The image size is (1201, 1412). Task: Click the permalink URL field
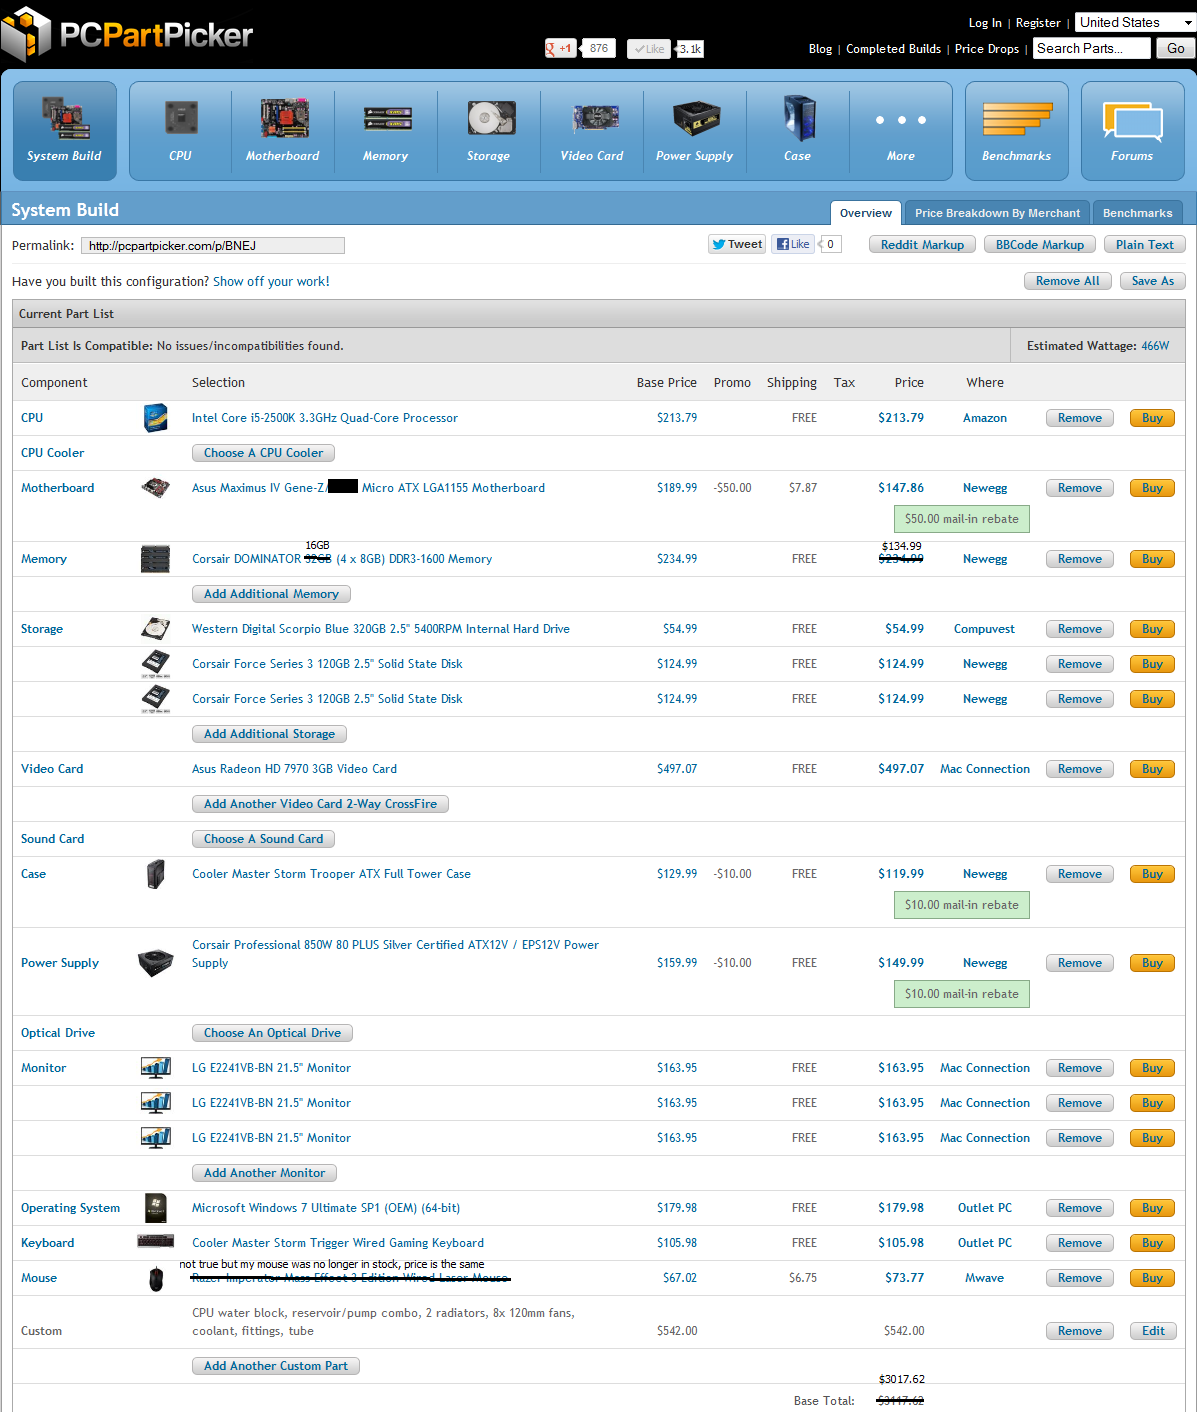[x=213, y=245]
